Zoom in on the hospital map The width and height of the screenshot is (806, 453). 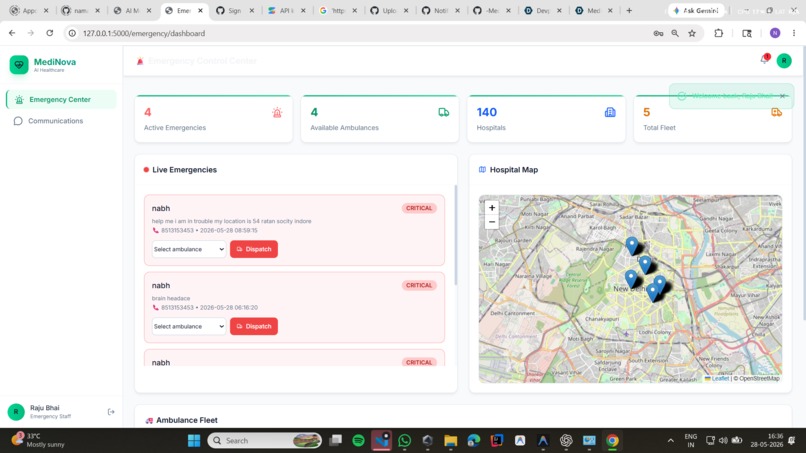tap(492, 208)
